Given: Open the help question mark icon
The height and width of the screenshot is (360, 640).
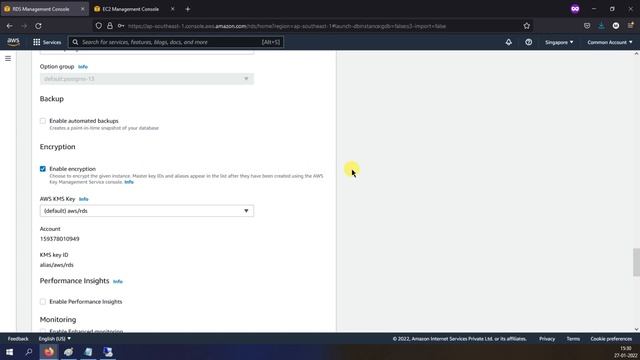Looking at the screenshot, I should tap(529, 42).
